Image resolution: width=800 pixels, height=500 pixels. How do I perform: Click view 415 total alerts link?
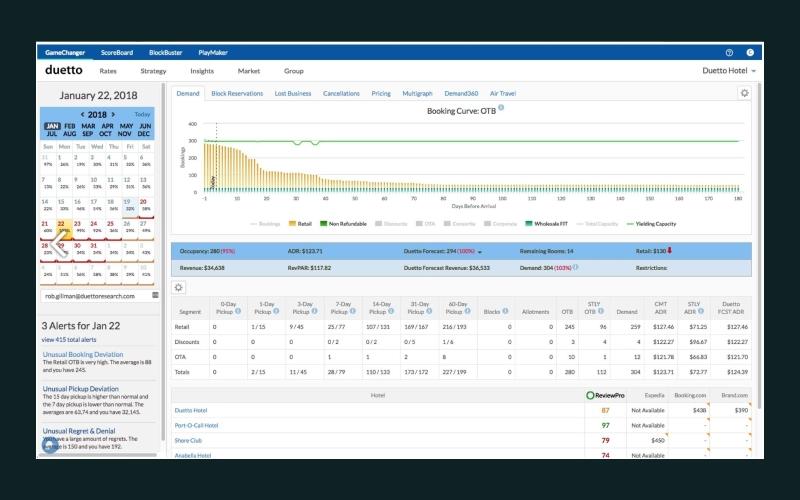69,339
